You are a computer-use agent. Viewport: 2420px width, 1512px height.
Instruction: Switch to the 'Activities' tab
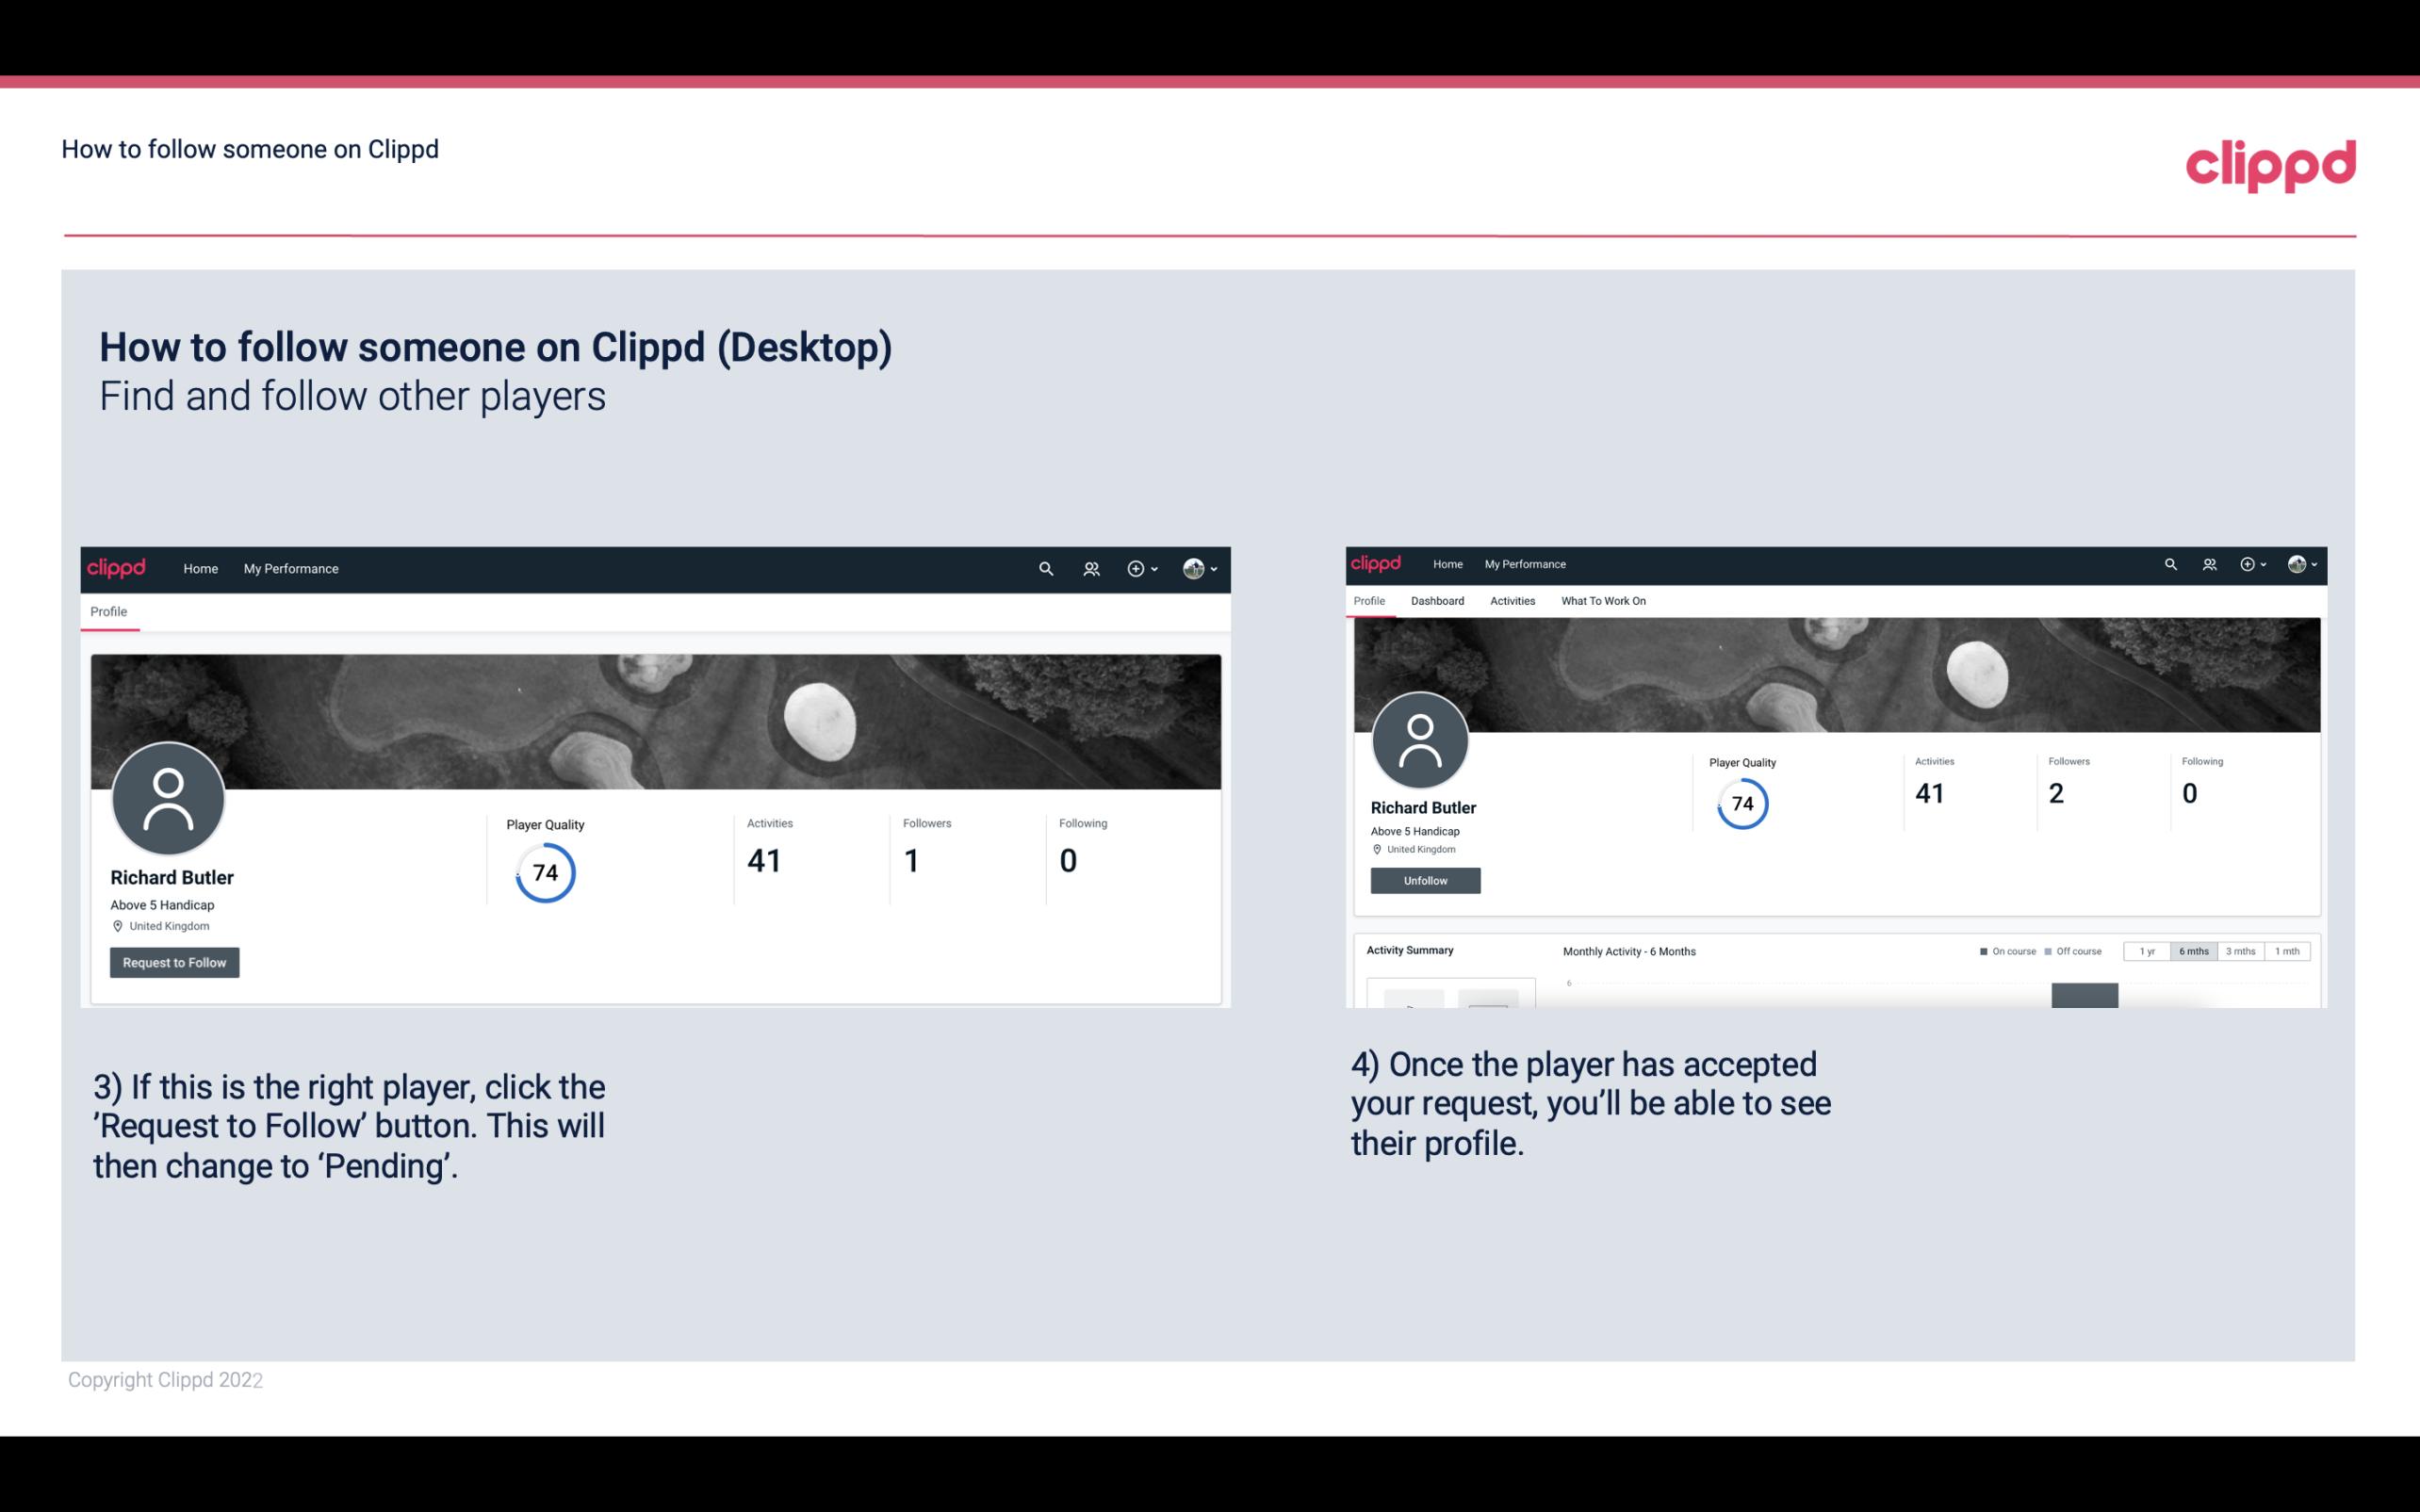pos(1509,601)
